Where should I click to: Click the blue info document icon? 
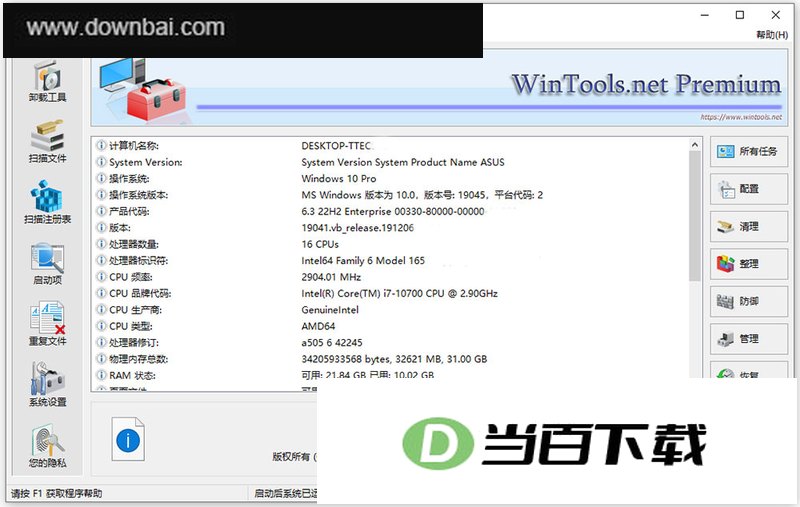pos(128,439)
